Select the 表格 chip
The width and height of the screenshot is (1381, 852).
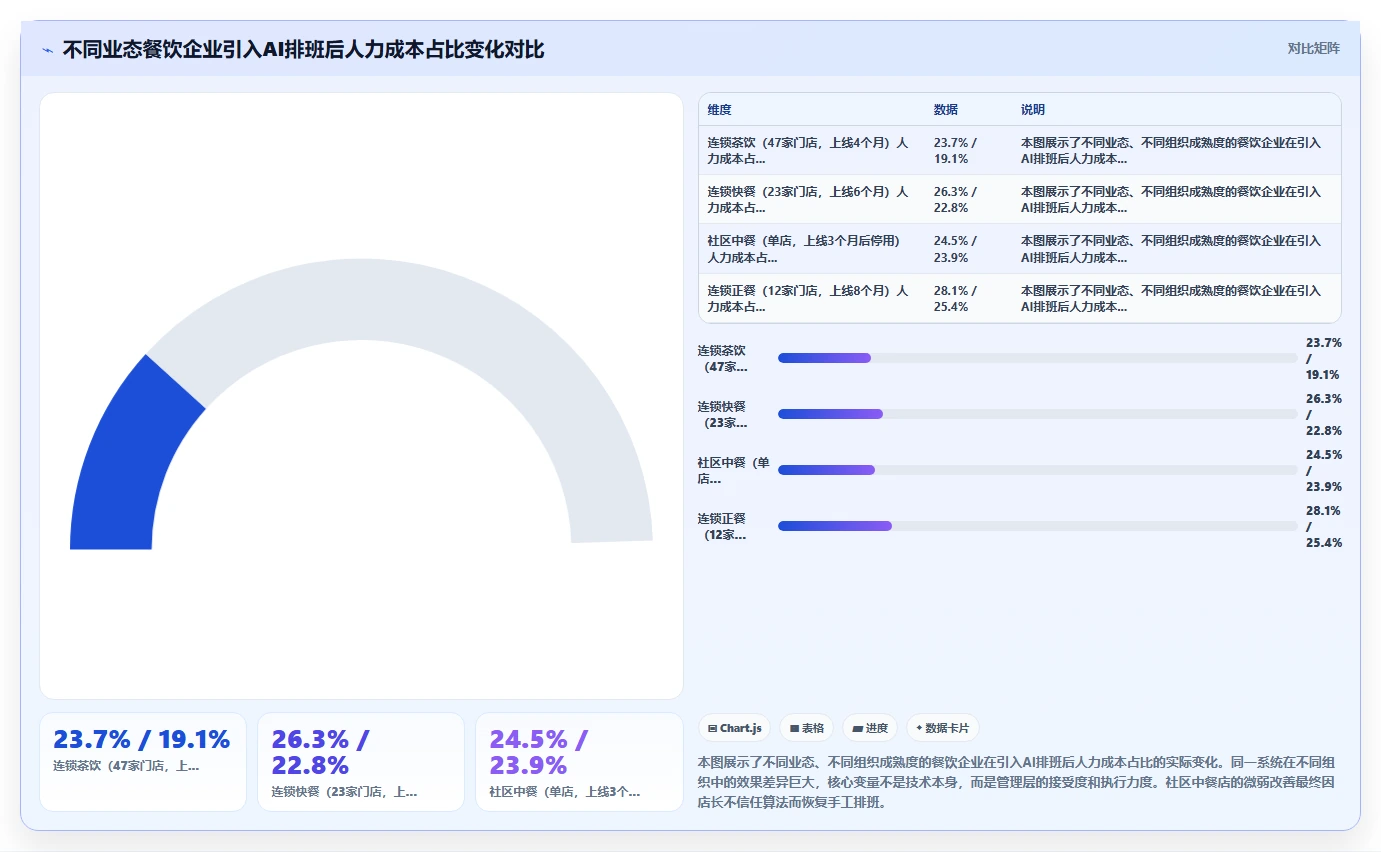[807, 728]
